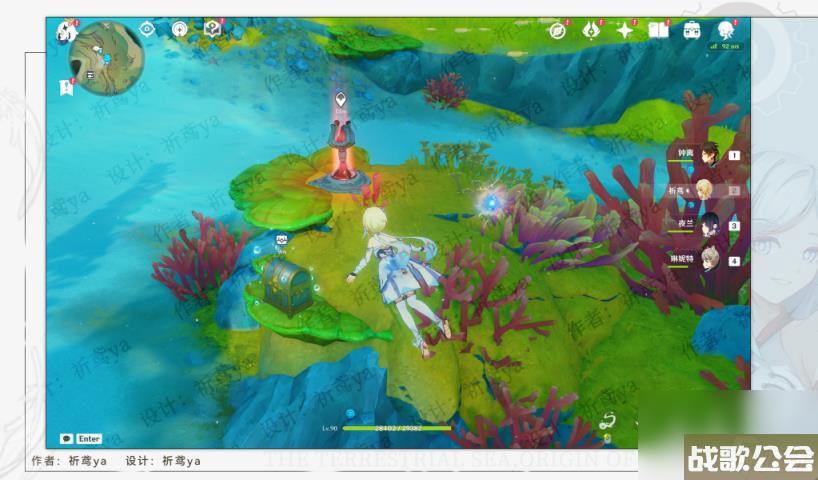Open the question-mark tutorial book icon
This screenshot has height=480, width=818.
[212, 29]
